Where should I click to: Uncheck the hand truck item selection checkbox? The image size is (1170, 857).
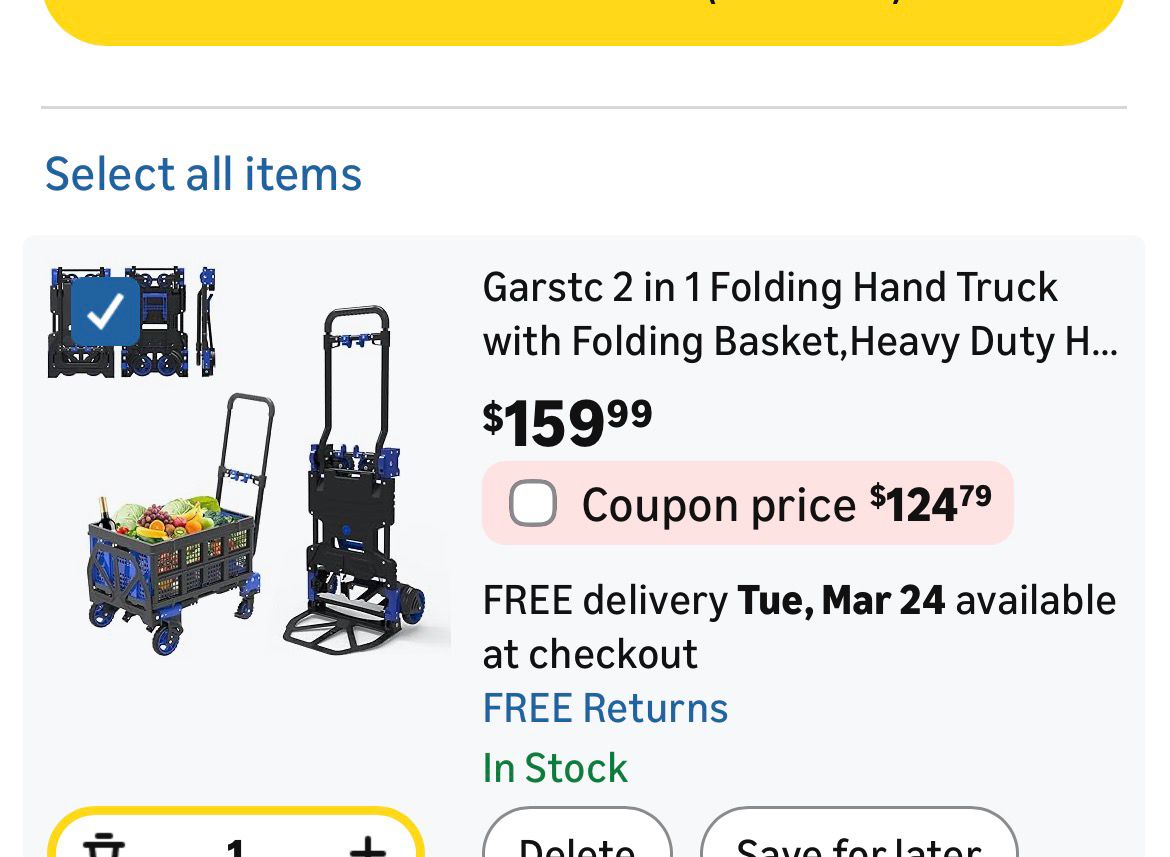point(106,311)
